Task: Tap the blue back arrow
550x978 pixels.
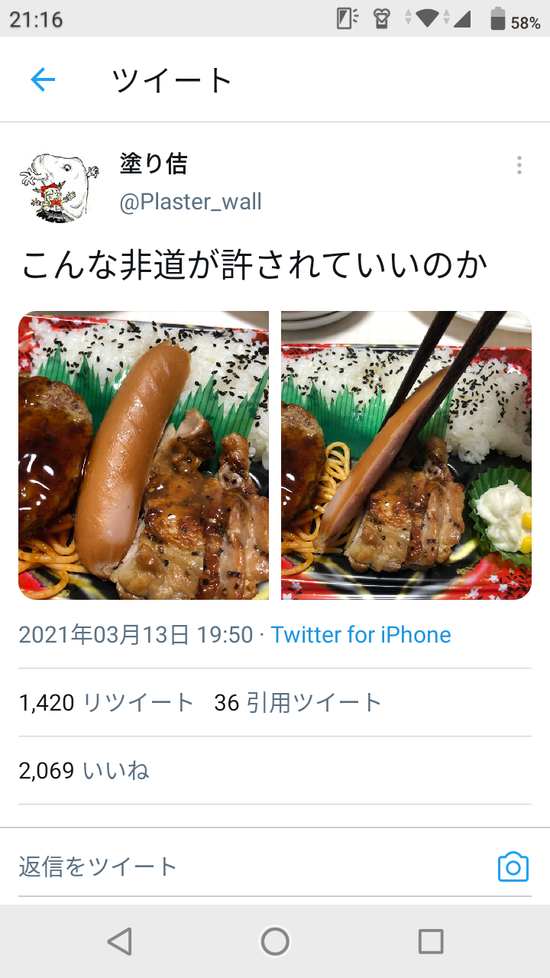Action: pyautogui.click(x=43, y=80)
